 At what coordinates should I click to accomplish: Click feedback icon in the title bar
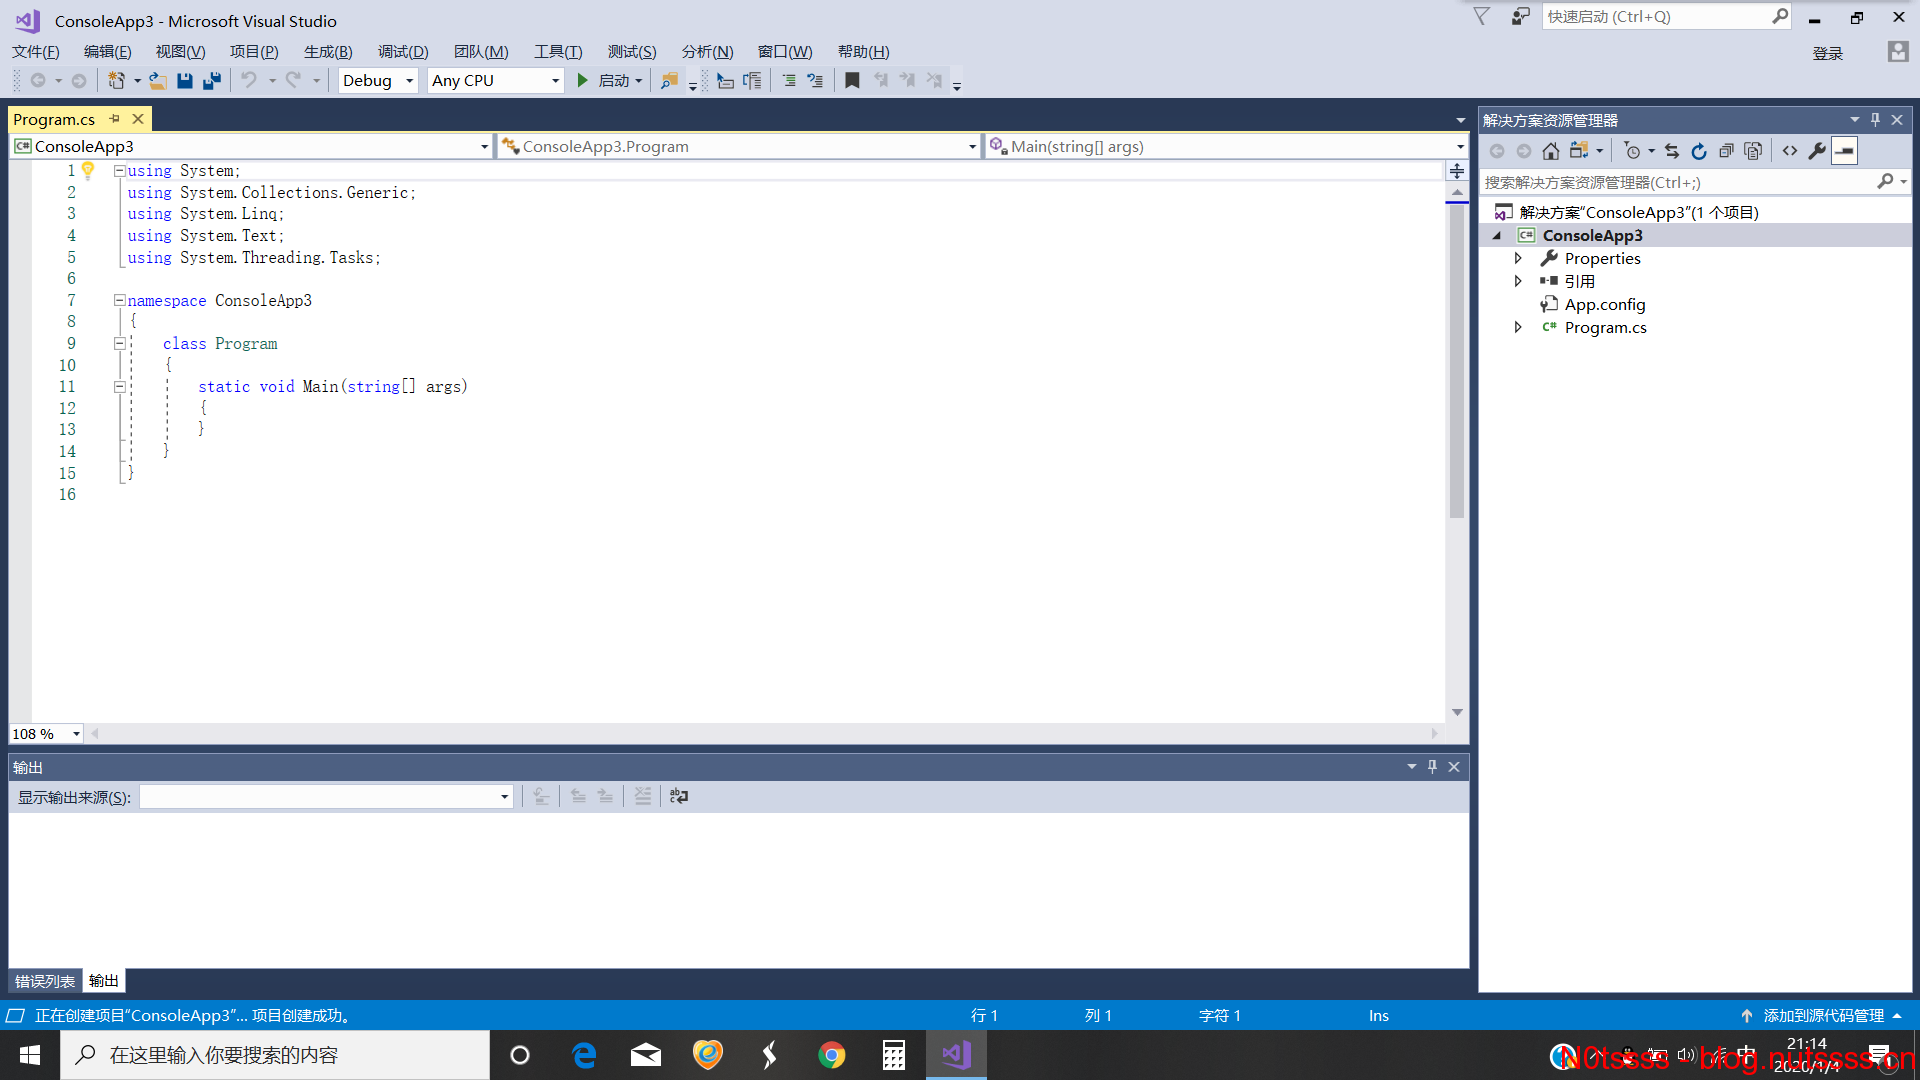pyautogui.click(x=1520, y=17)
